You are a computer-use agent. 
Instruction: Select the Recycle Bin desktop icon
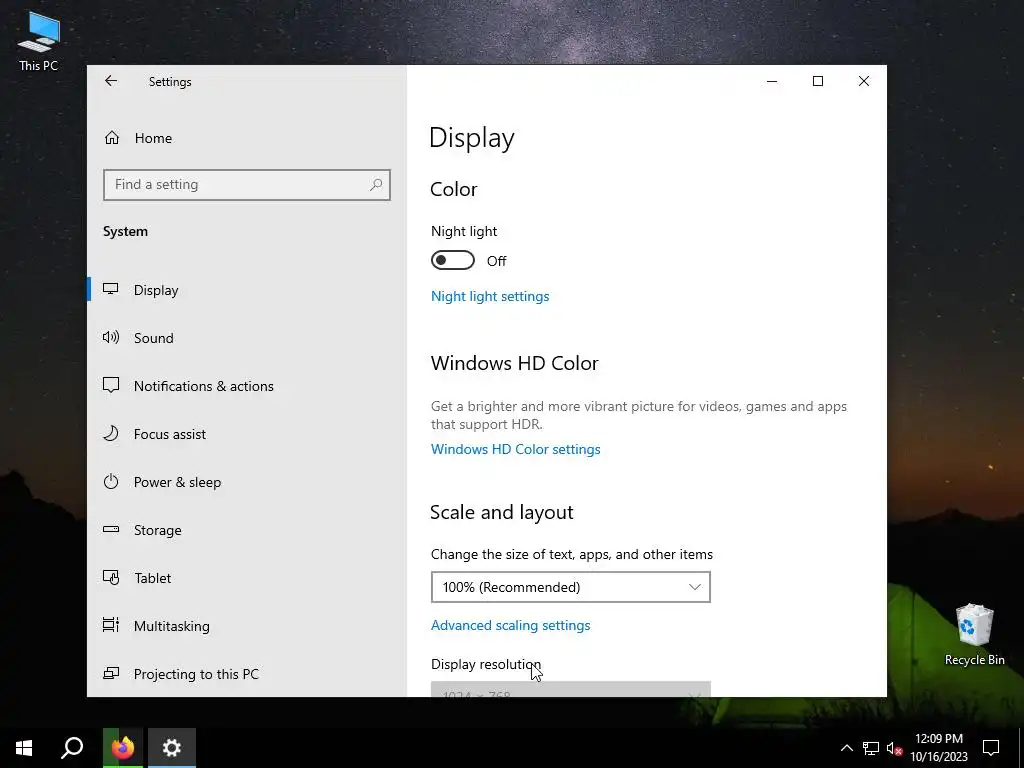(x=974, y=635)
